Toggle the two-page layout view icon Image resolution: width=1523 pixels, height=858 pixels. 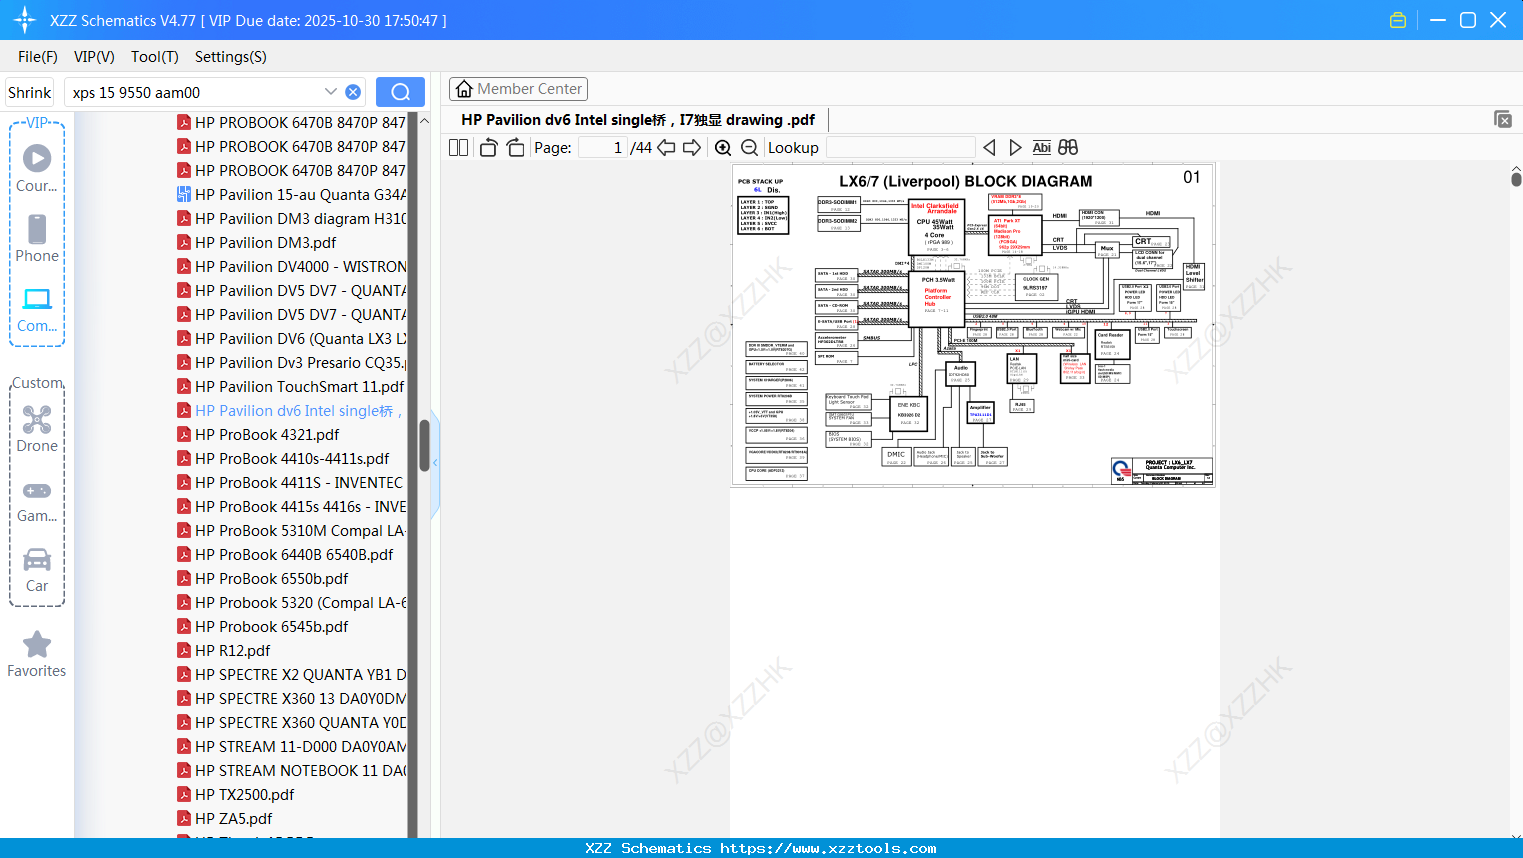click(459, 148)
